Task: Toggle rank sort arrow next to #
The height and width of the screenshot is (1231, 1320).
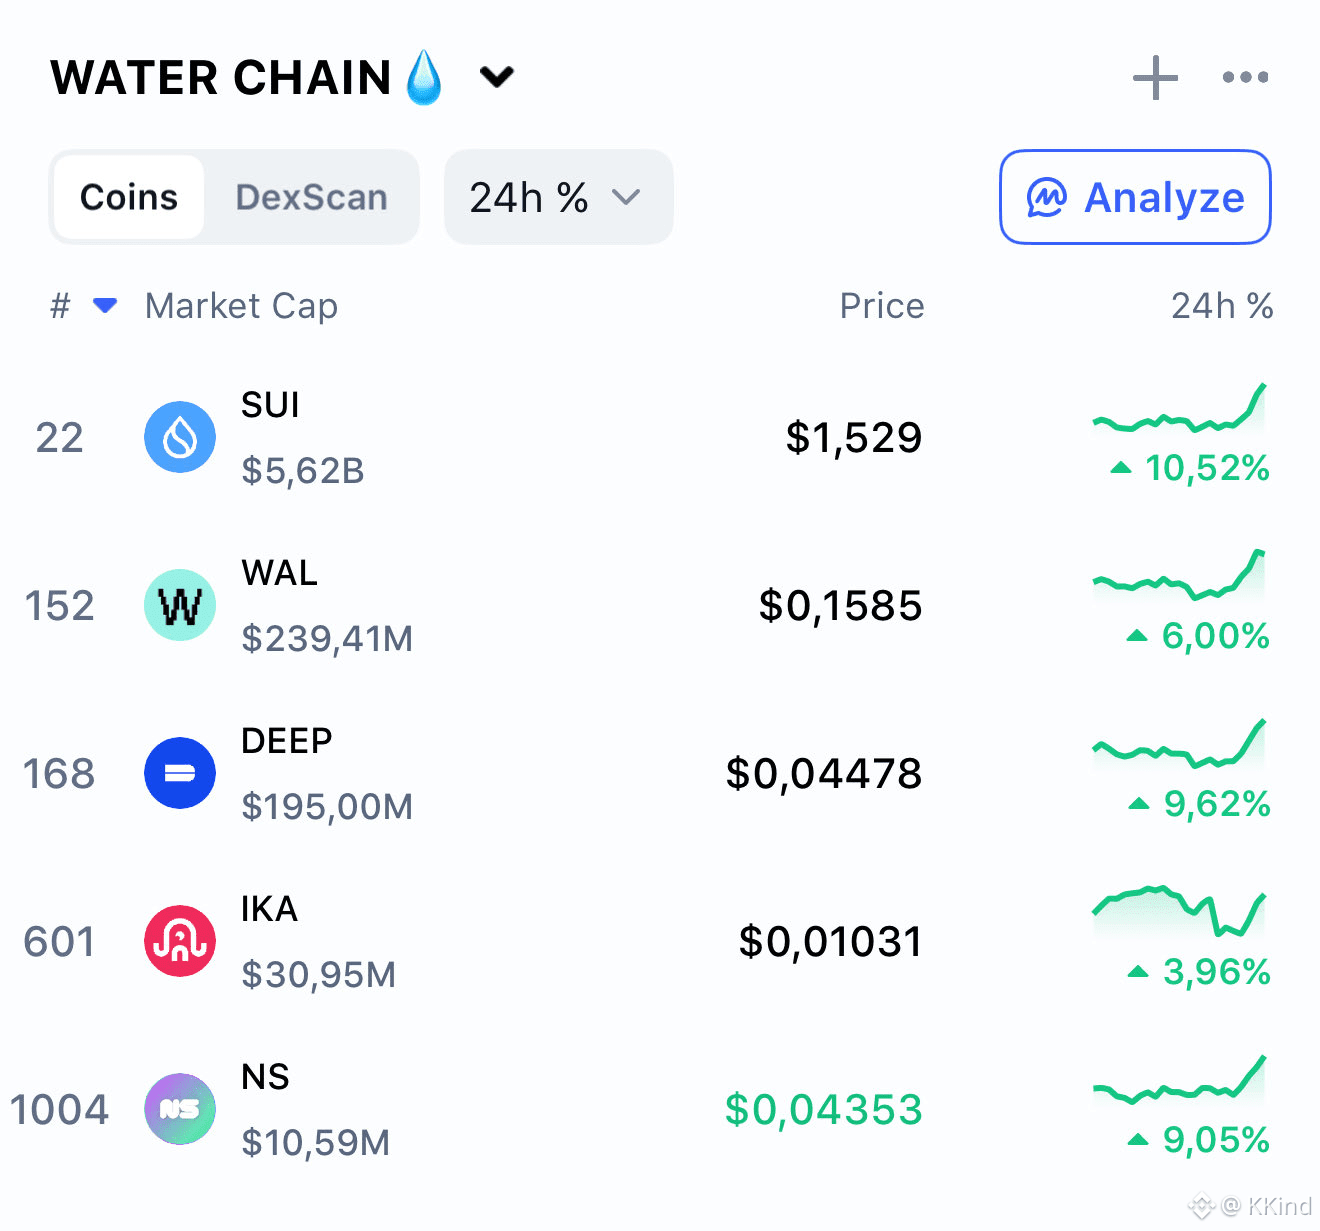Action: coord(105,305)
